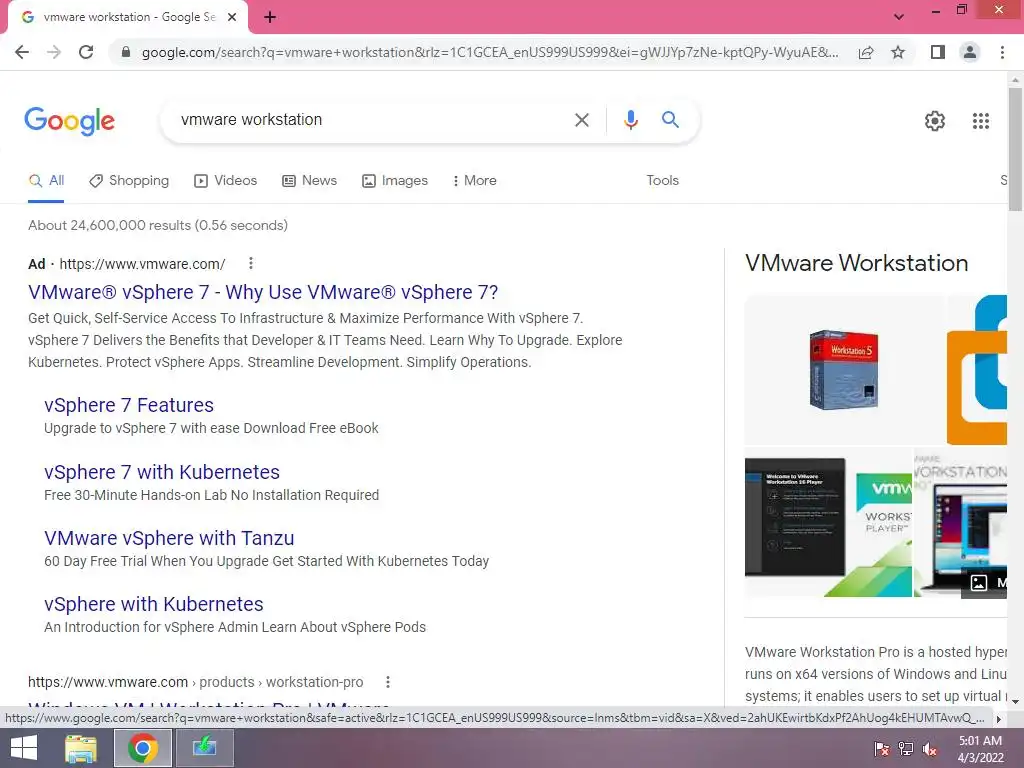This screenshot has height=768, width=1024.
Task: Click the padlock site info icon
Action: click(125, 52)
